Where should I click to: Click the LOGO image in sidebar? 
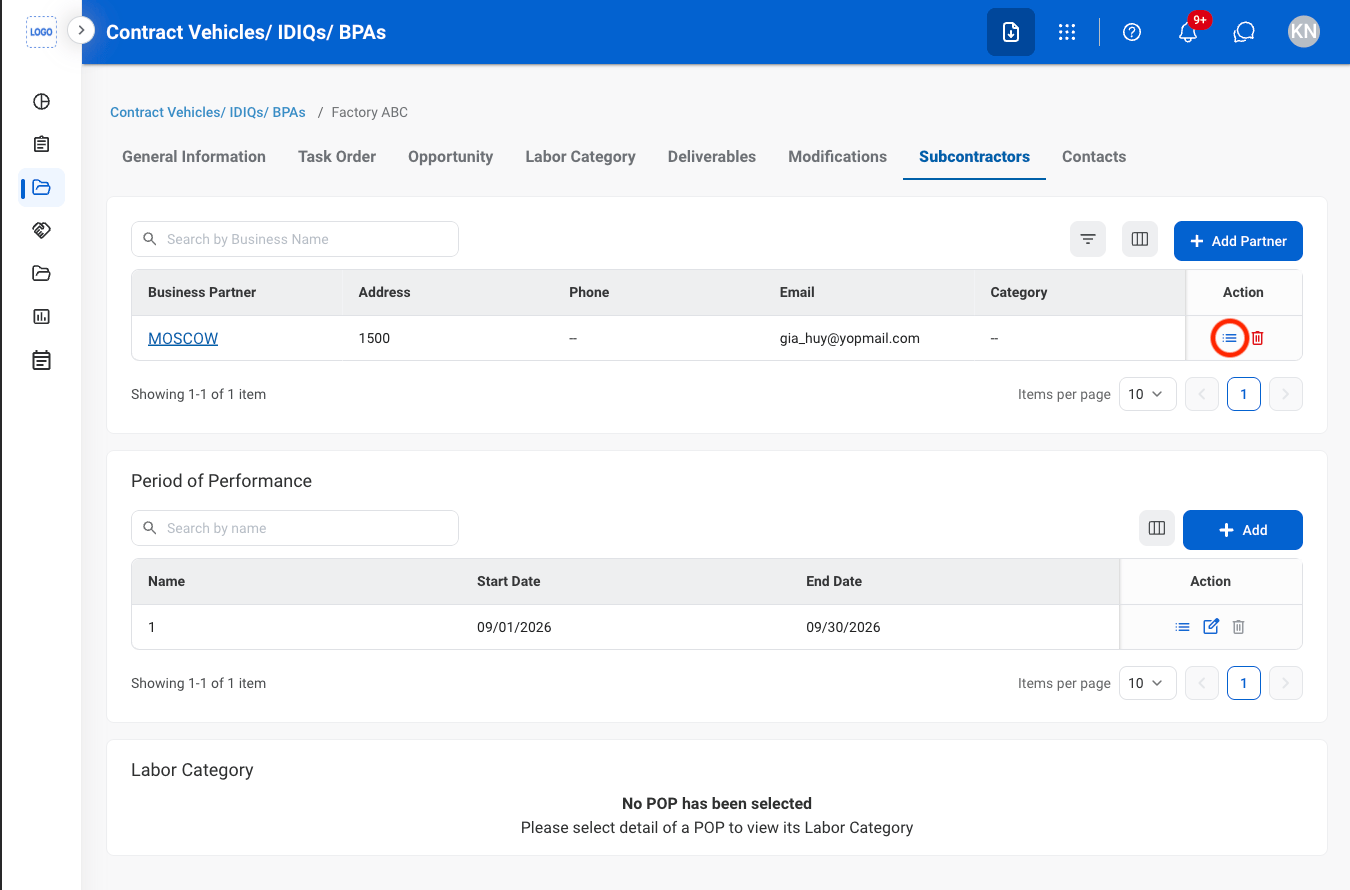tap(41, 32)
